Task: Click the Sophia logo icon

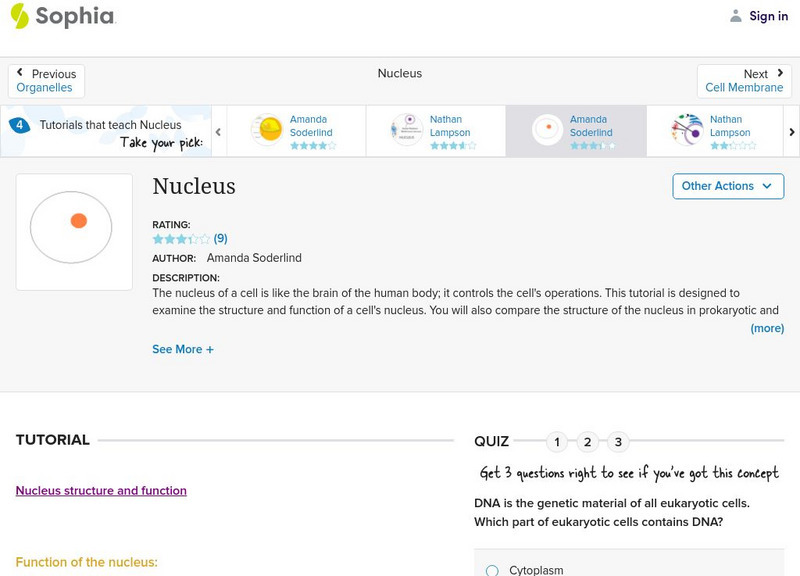Action: tap(20, 16)
